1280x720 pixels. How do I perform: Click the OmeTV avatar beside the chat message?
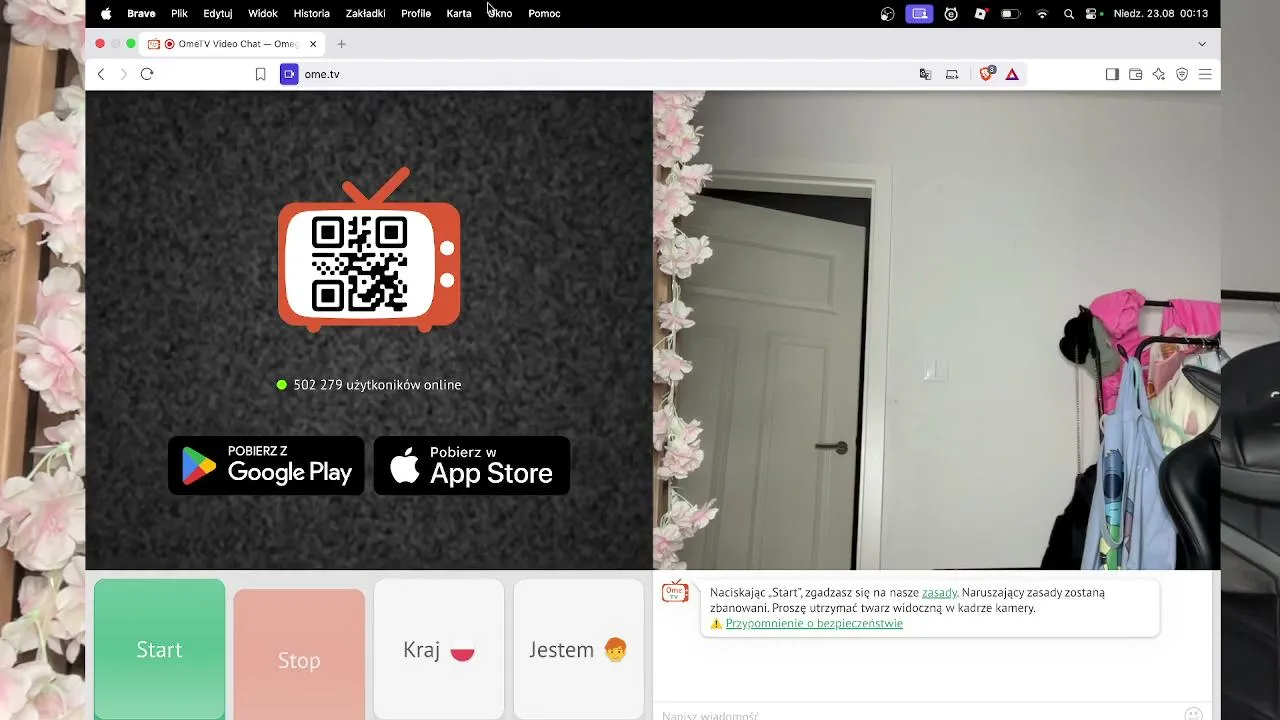pyautogui.click(x=675, y=592)
